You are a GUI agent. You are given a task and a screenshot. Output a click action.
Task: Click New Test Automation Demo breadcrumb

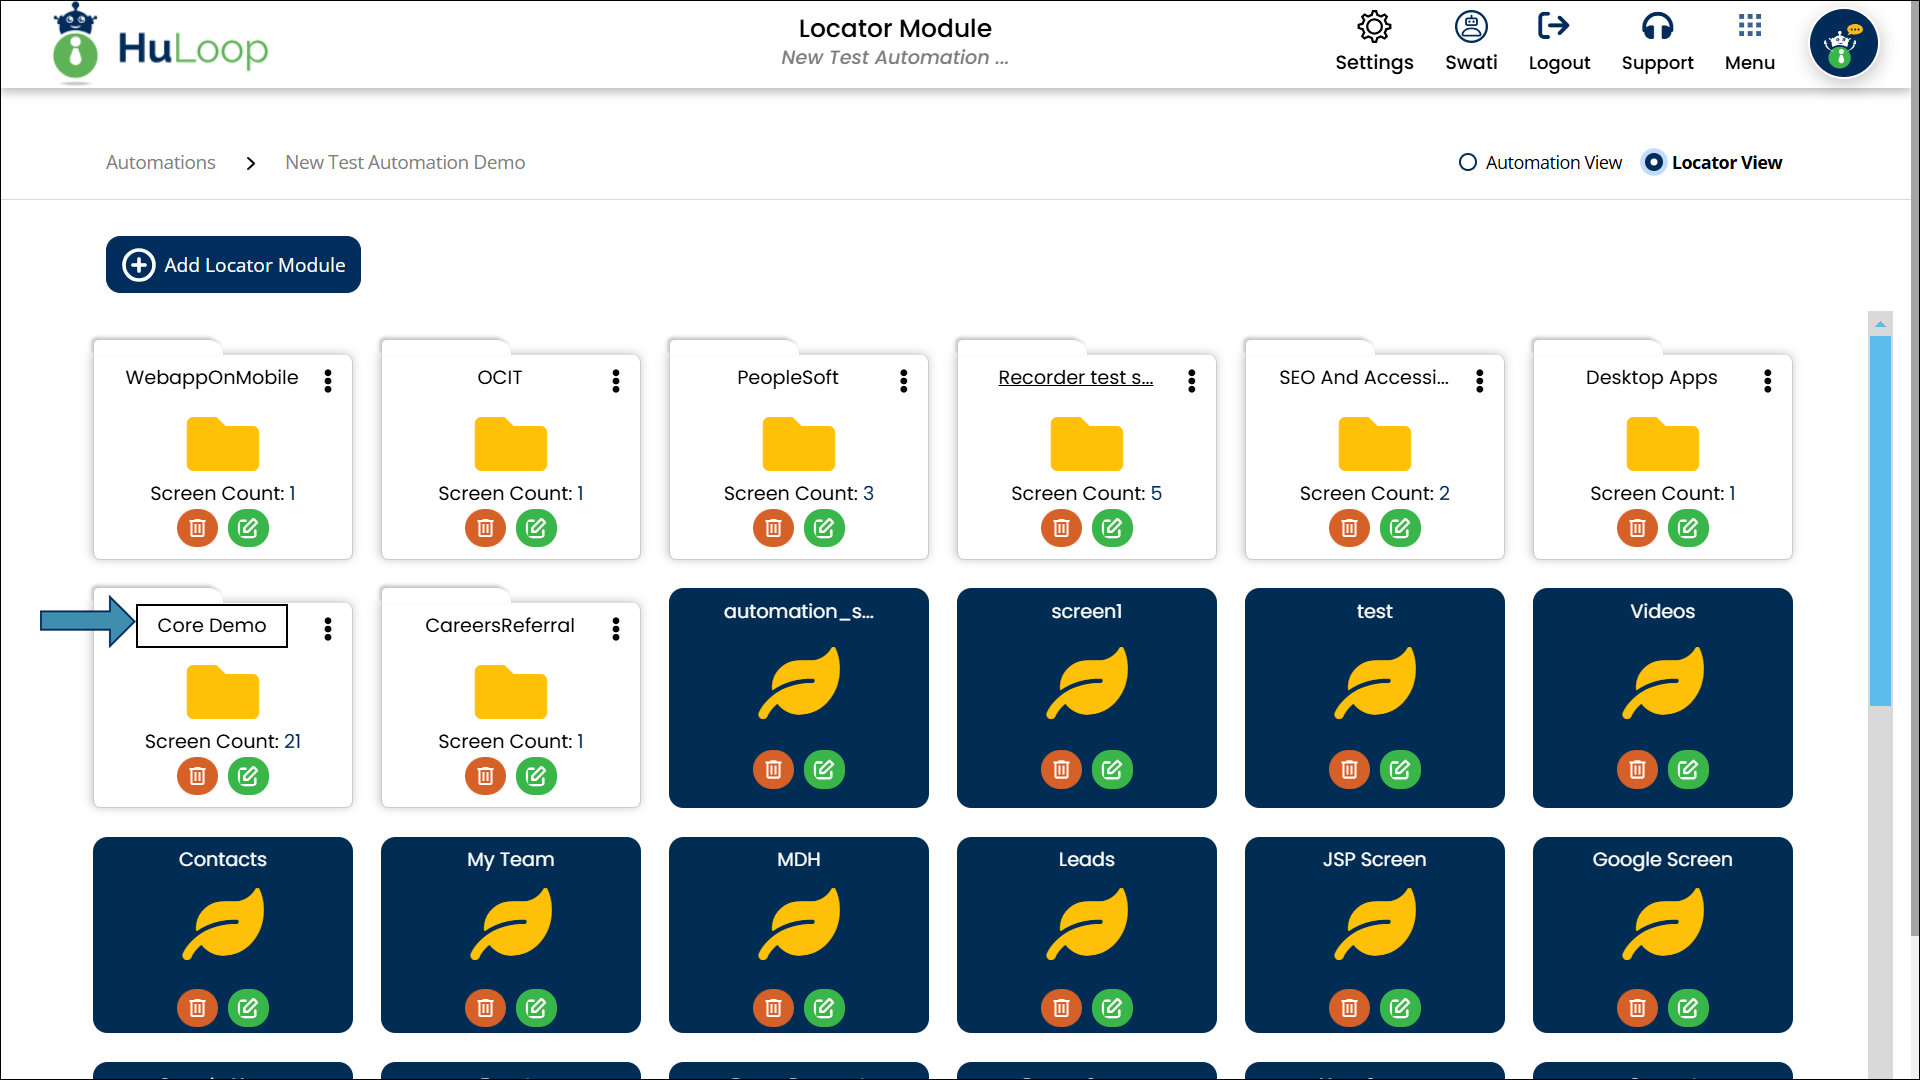point(405,162)
